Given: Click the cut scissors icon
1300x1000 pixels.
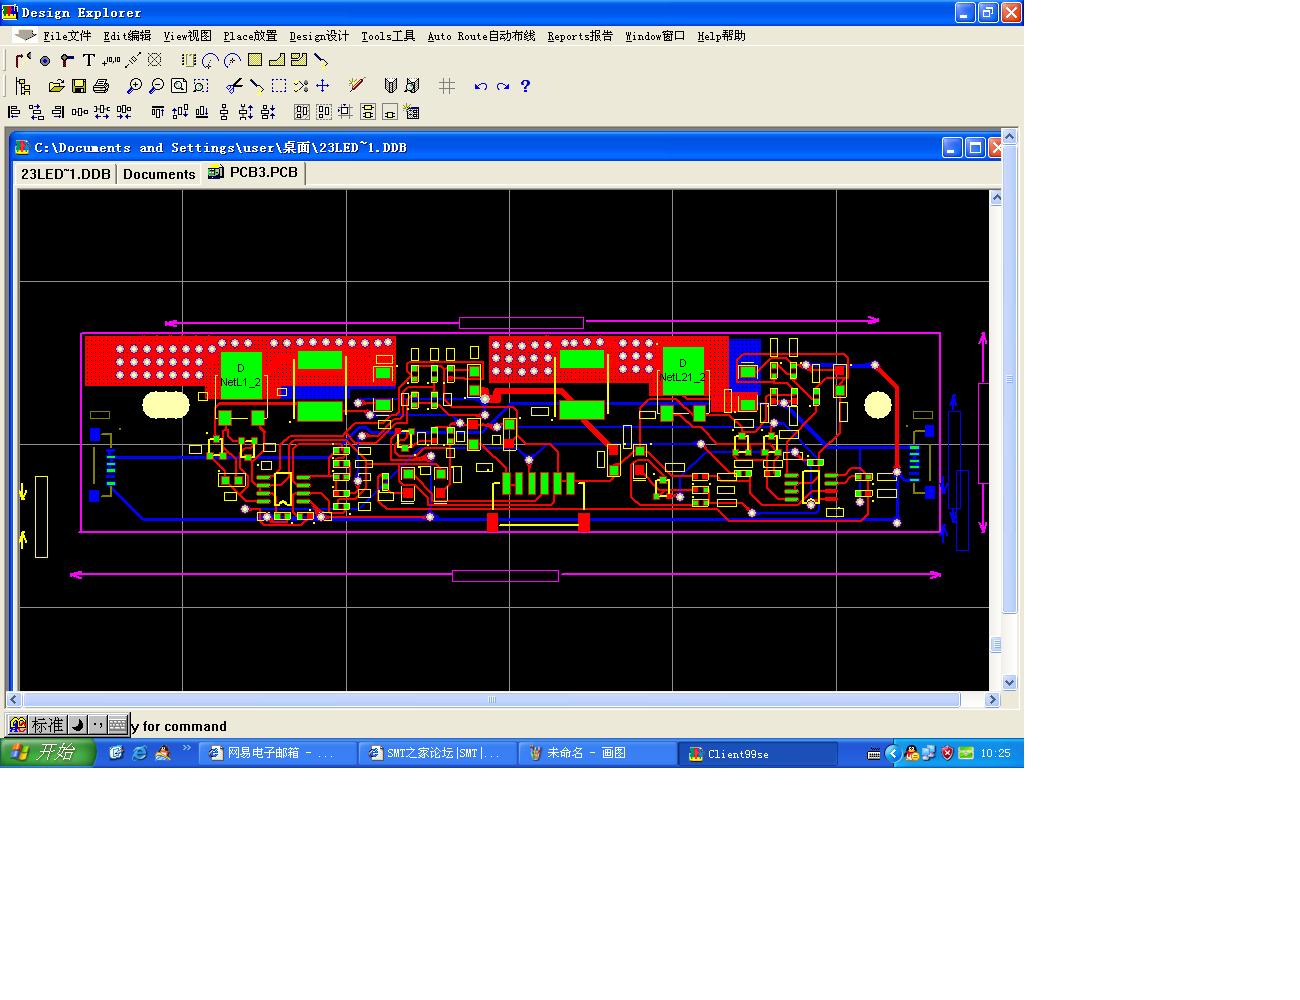Looking at the screenshot, I should (235, 86).
